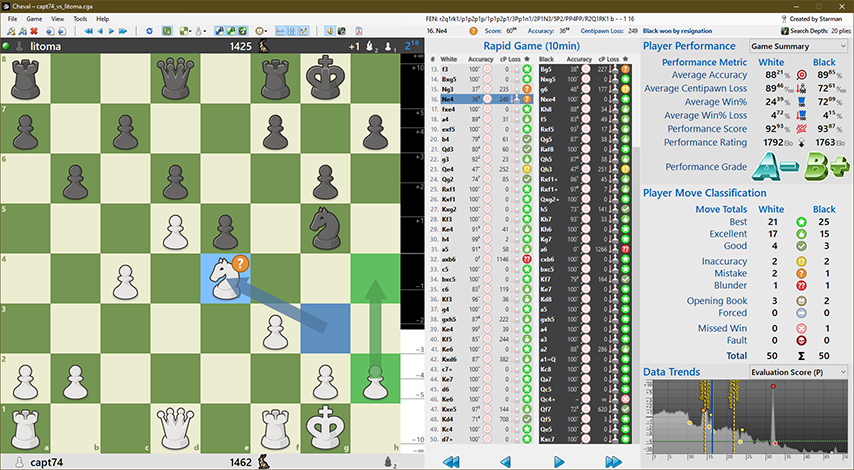Jump to first move using toolbar rewind icon

click(x=88, y=31)
